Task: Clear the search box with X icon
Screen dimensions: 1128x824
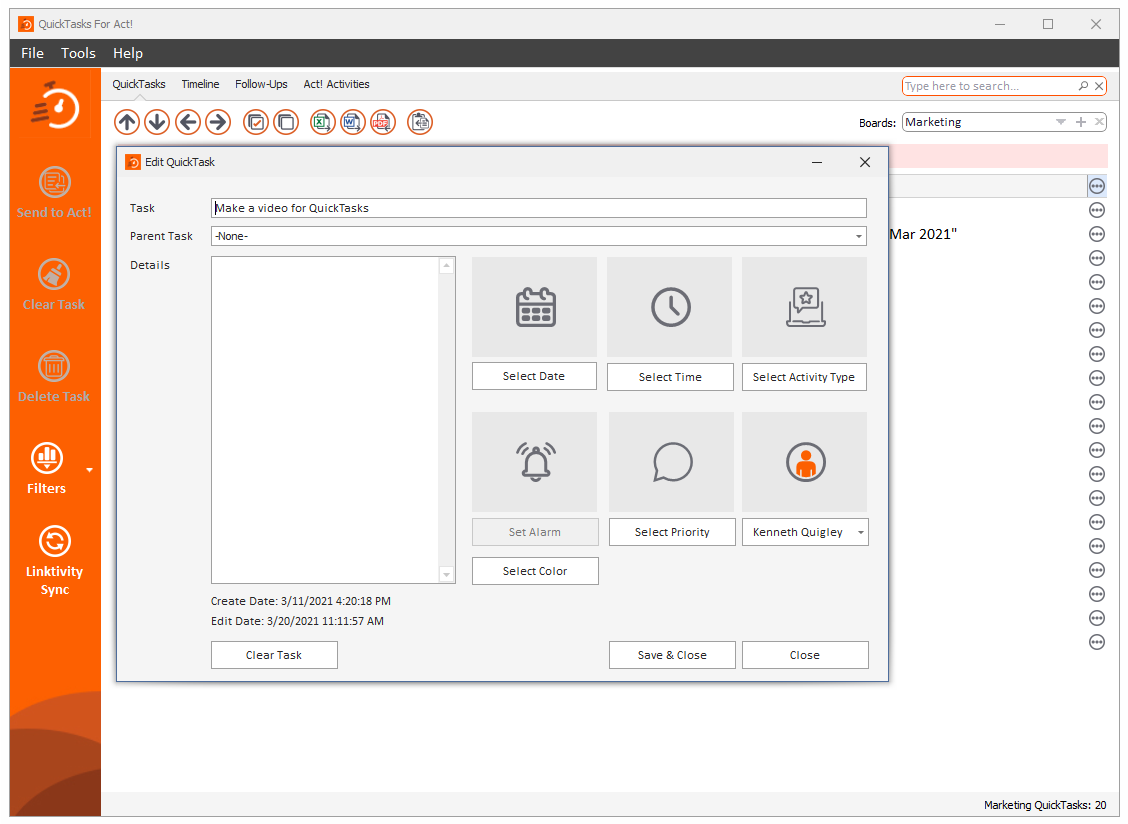Action: tap(1099, 86)
